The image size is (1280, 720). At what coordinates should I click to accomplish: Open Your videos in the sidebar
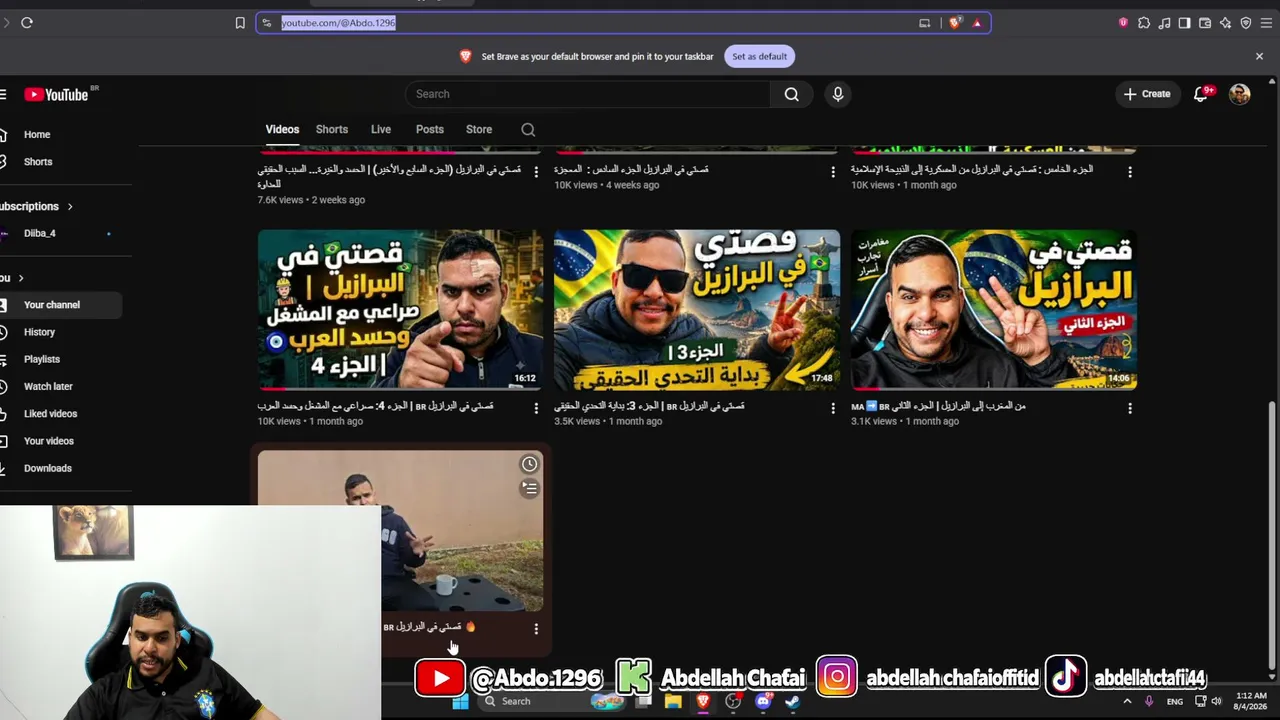coord(61,441)
